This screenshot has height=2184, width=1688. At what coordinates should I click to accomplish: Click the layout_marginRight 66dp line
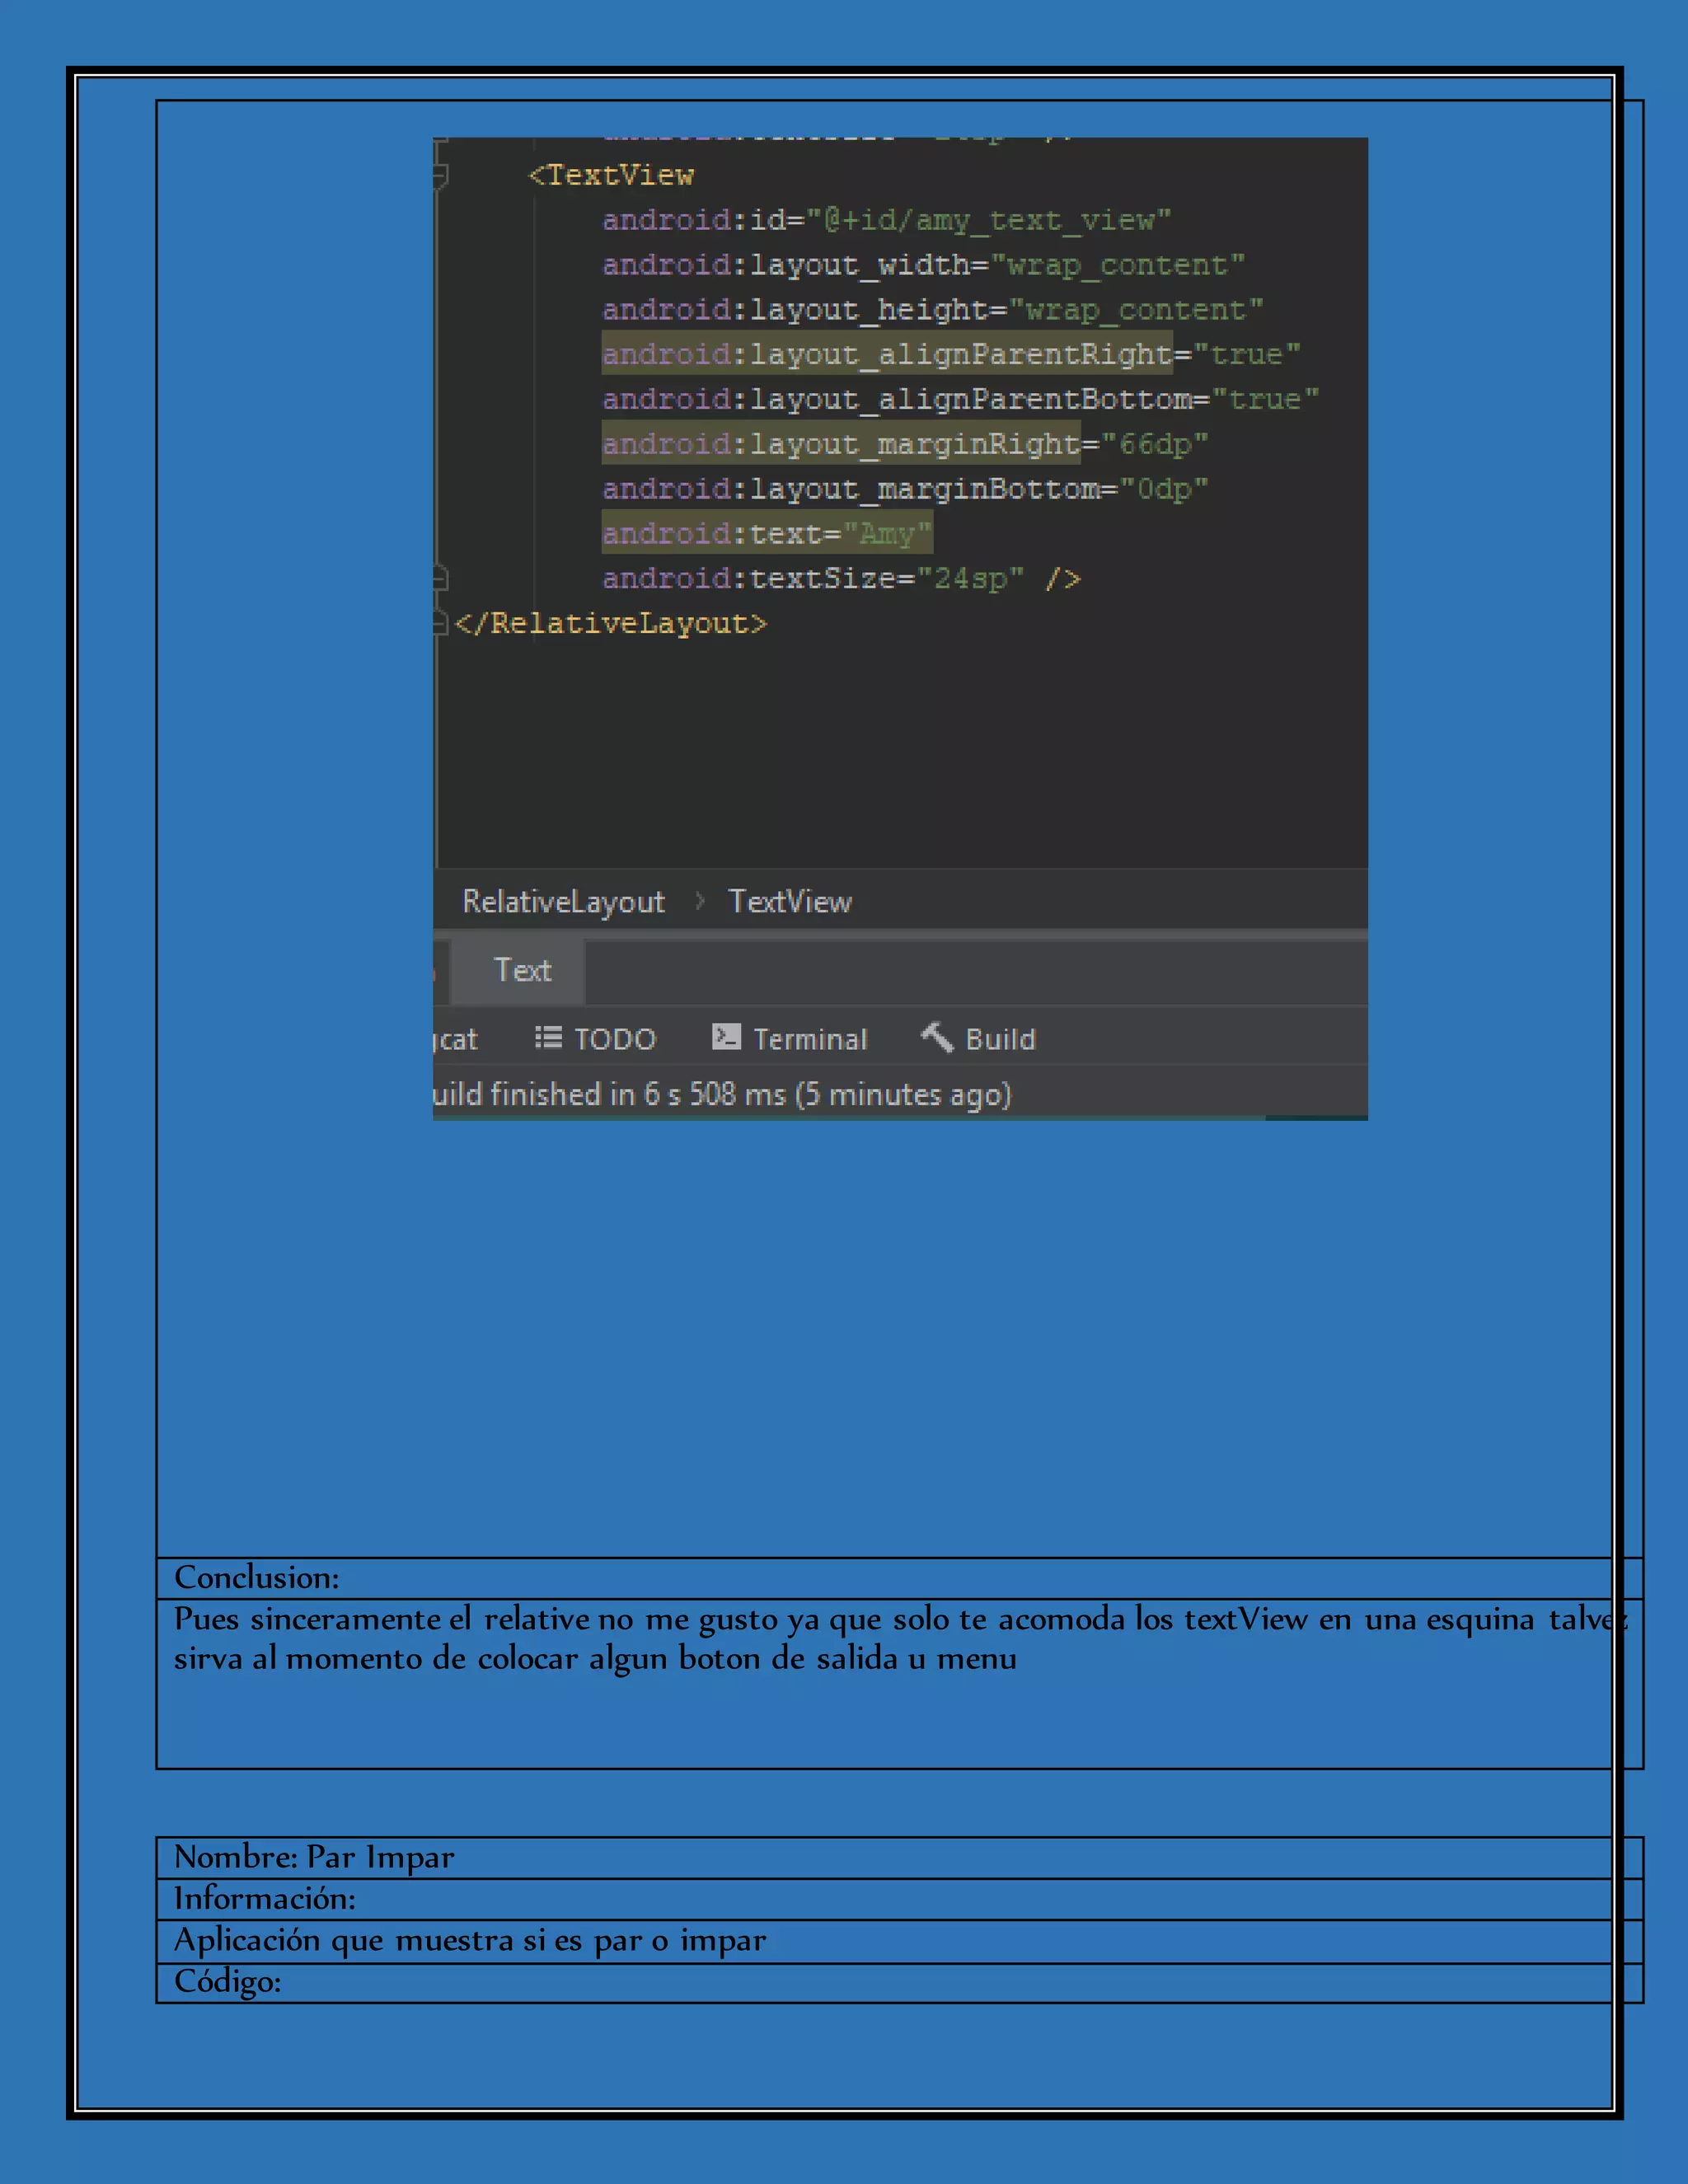click(905, 443)
